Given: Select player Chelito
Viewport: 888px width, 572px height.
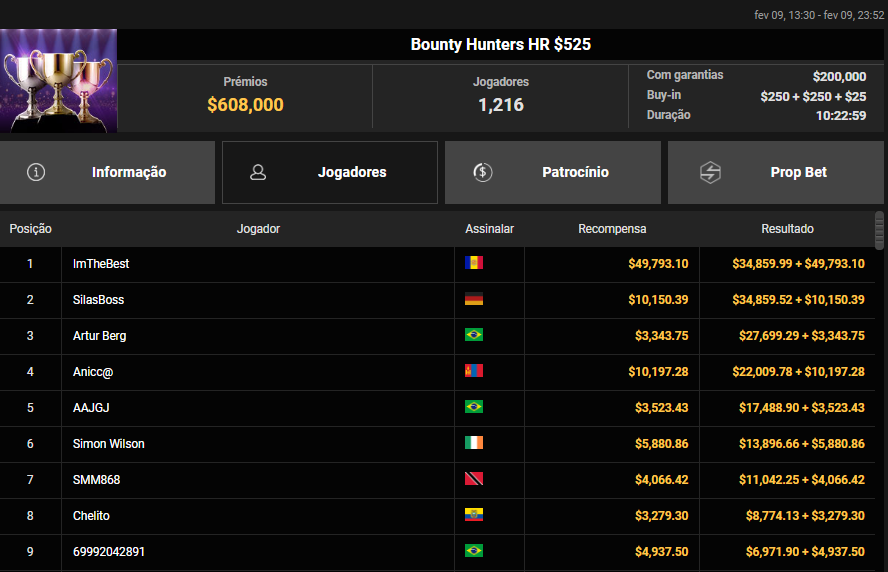Looking at the screenshot, I should 91,516.
